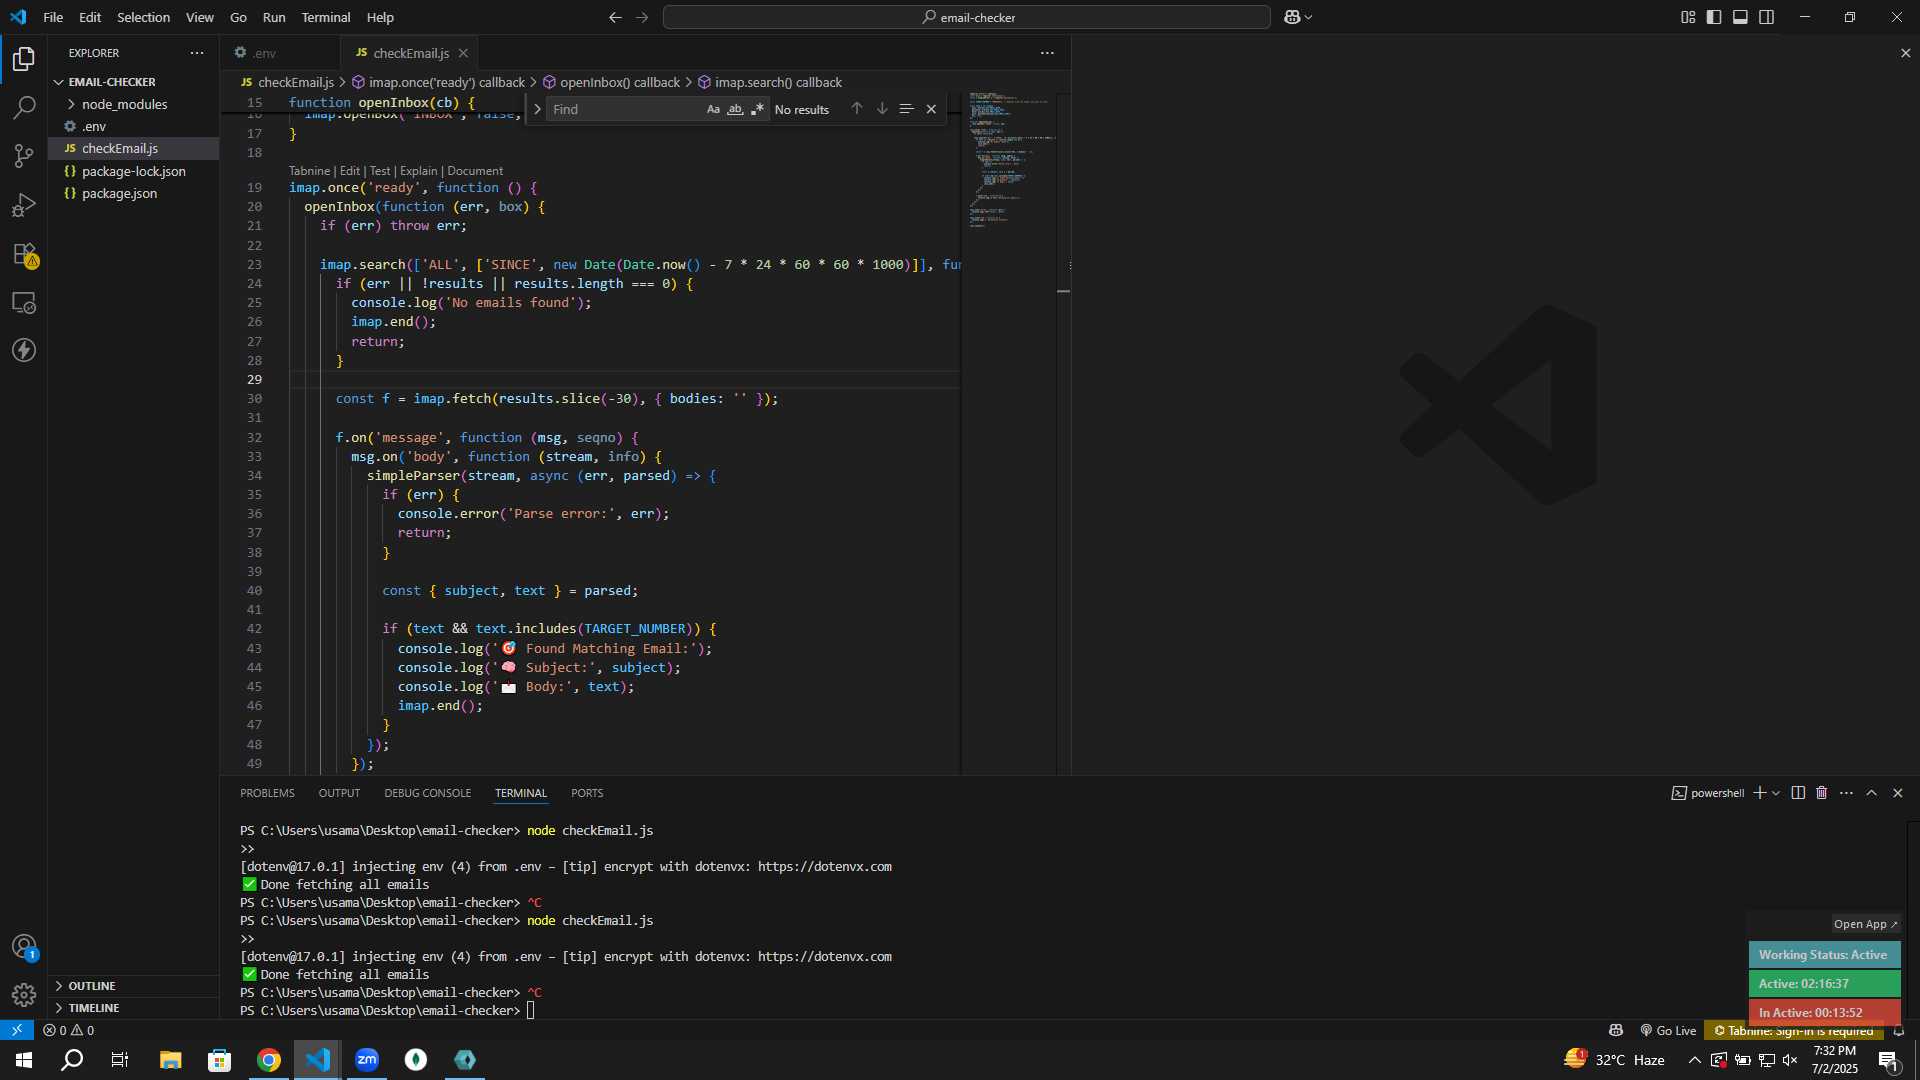Close the Find widget
The image size is (1920, 1080).
point(931,109)
